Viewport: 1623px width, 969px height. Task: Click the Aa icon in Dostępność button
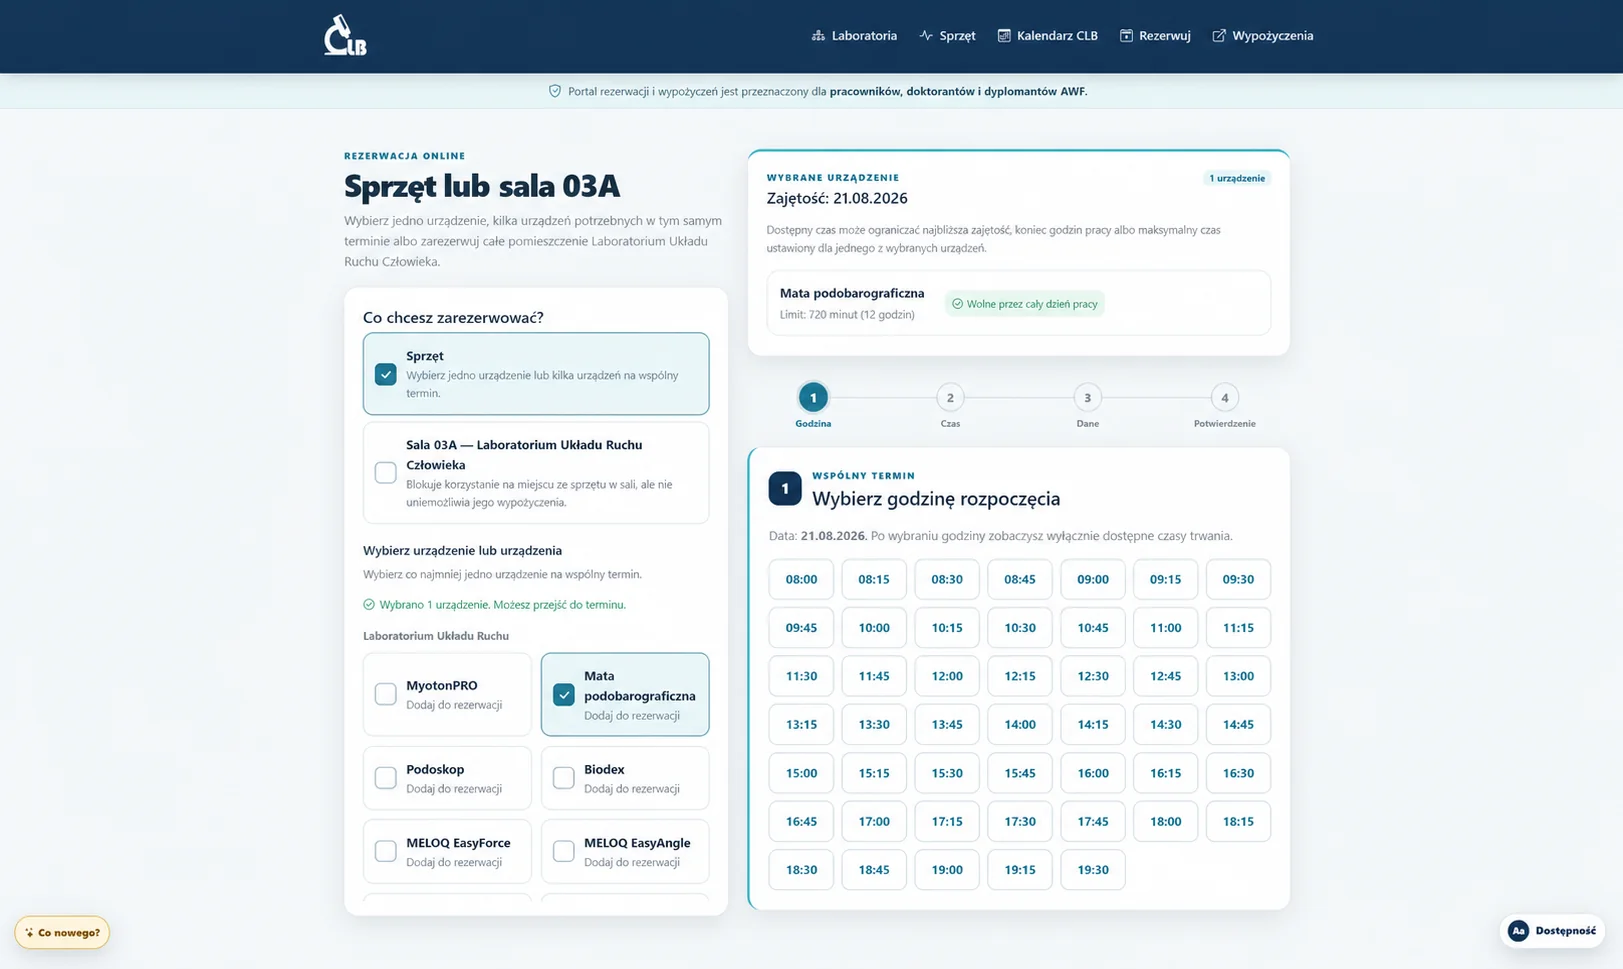(x=1518, y=931)
